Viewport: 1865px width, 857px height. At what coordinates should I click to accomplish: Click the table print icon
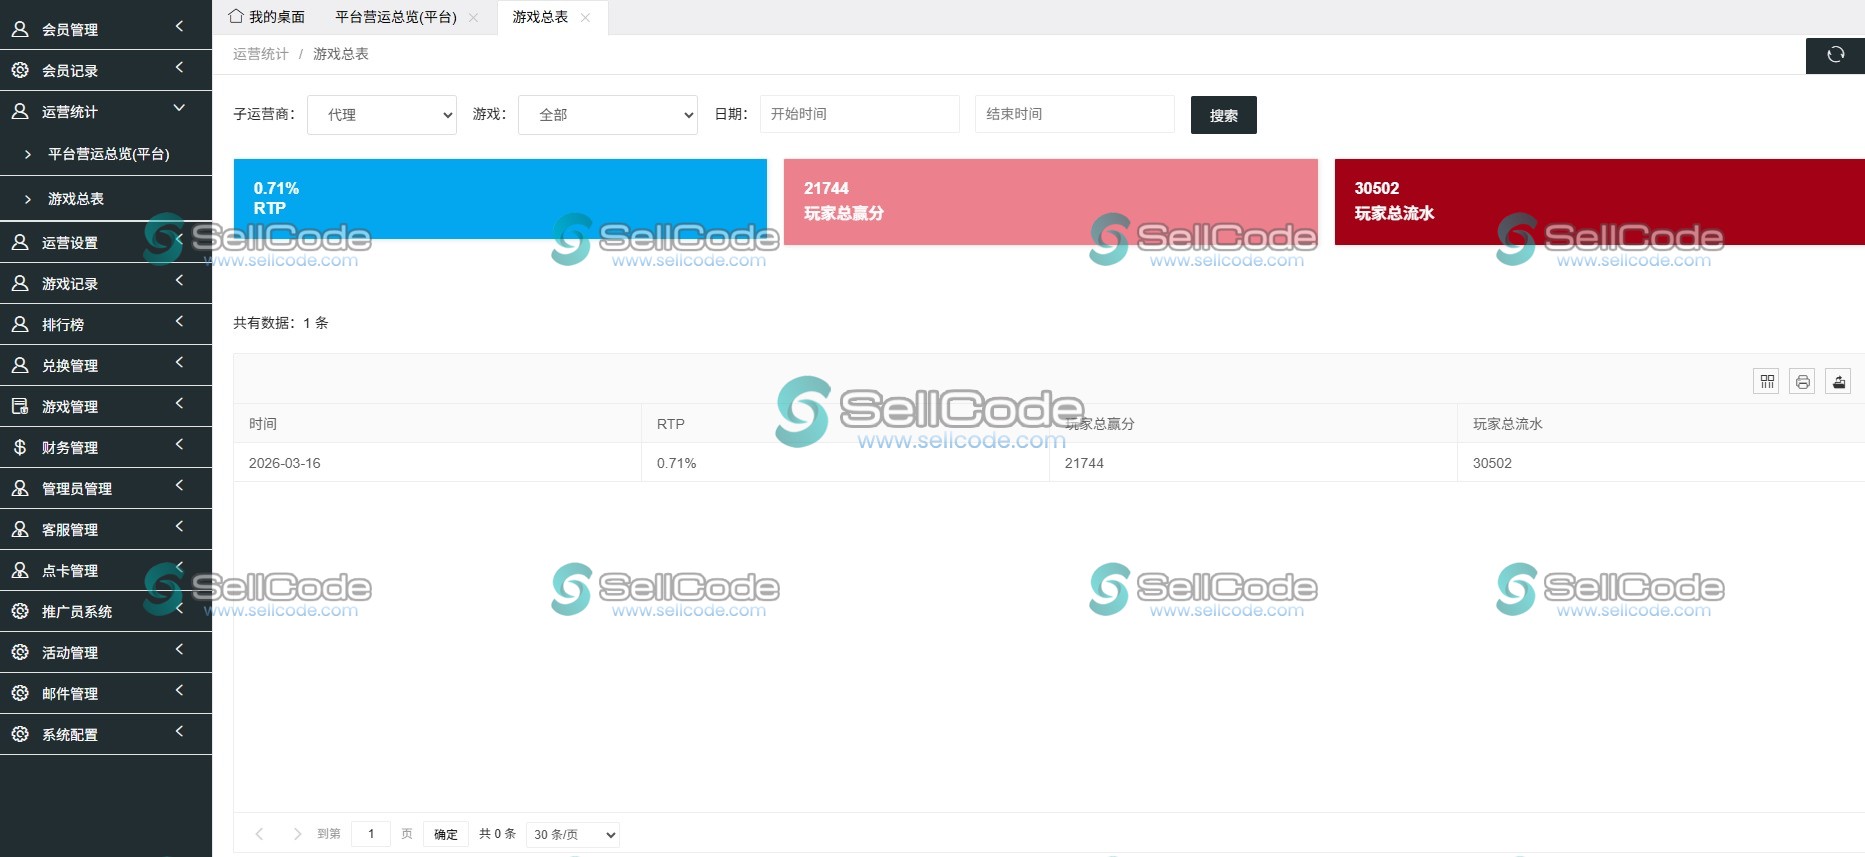pos(1802,381)
